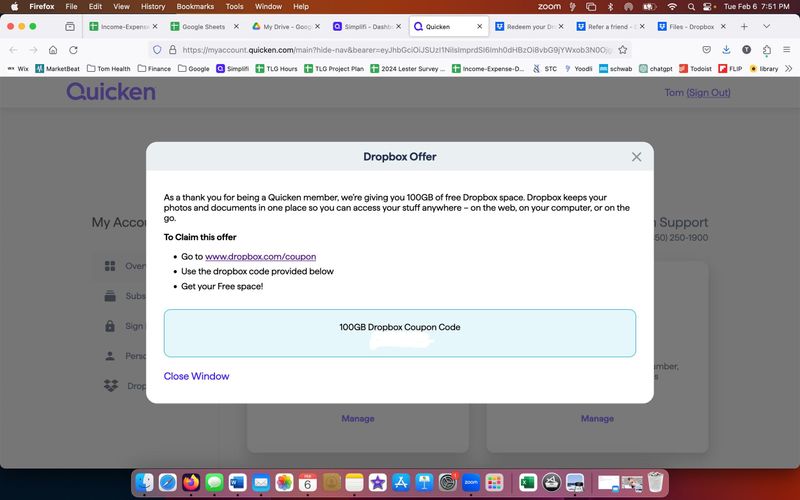Click the Dropbox icon in sidebar
Image resolution: width=800 pixels, height=500 pixels.
pyautogui.click(x=111, y=385)
